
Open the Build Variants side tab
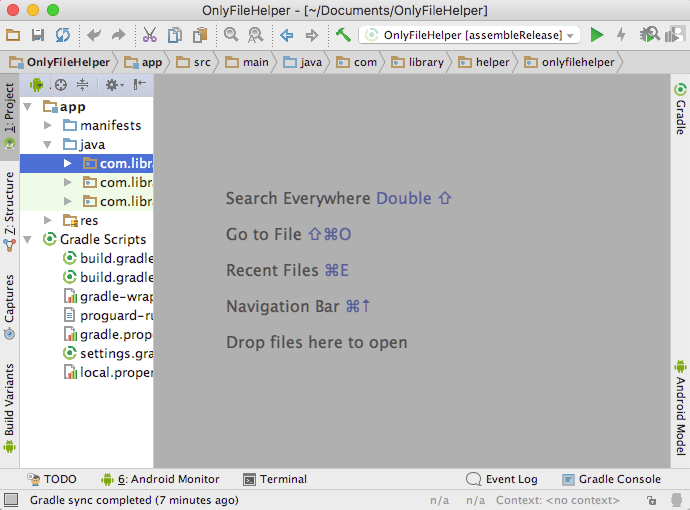(x=9, y=408)
